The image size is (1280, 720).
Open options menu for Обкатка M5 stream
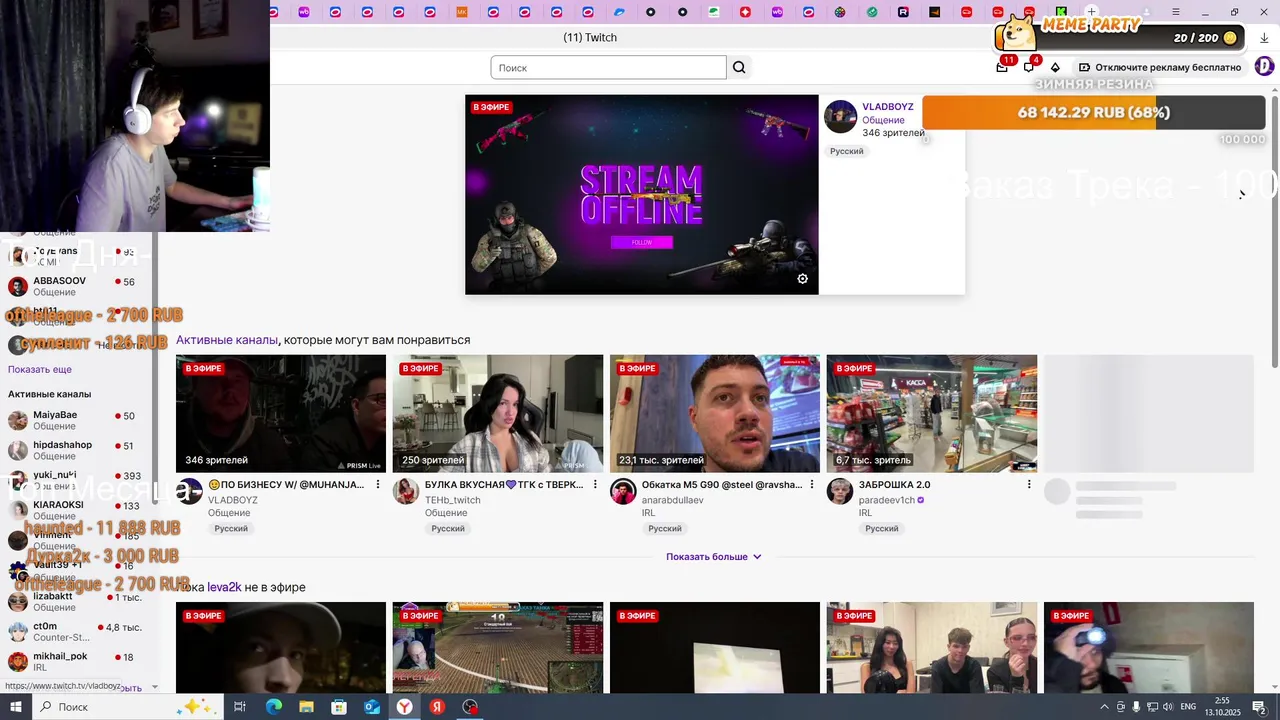(x=812, y=485)
